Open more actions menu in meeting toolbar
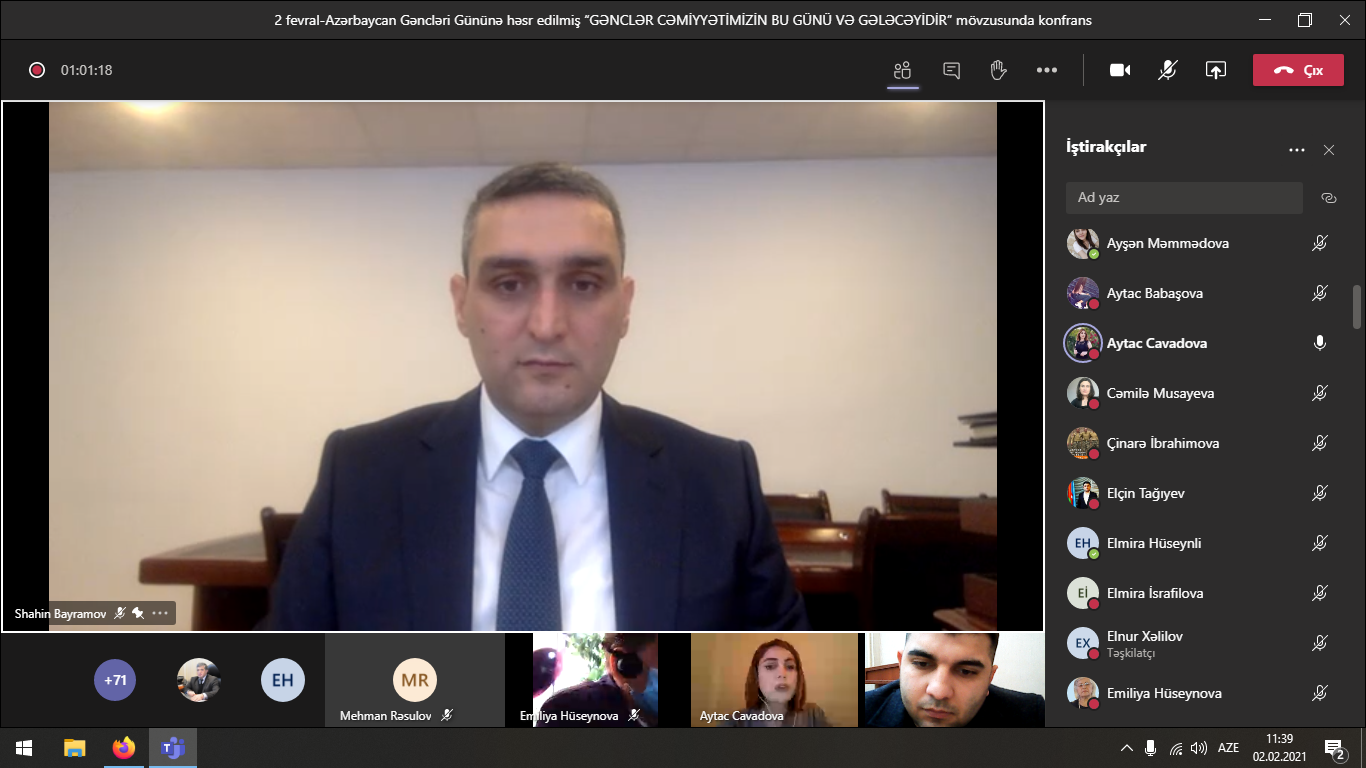 (x=1046, y=70)
